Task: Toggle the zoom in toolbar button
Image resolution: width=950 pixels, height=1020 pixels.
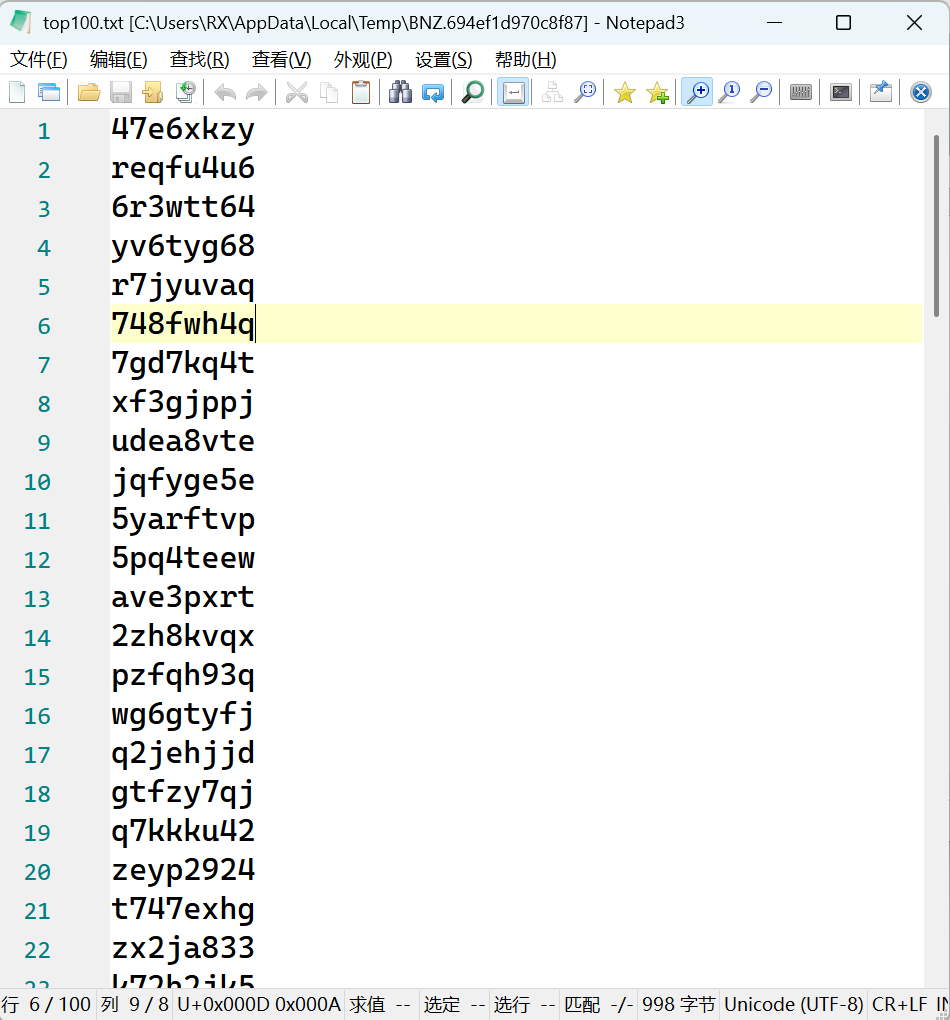Action: coord(696,93)
